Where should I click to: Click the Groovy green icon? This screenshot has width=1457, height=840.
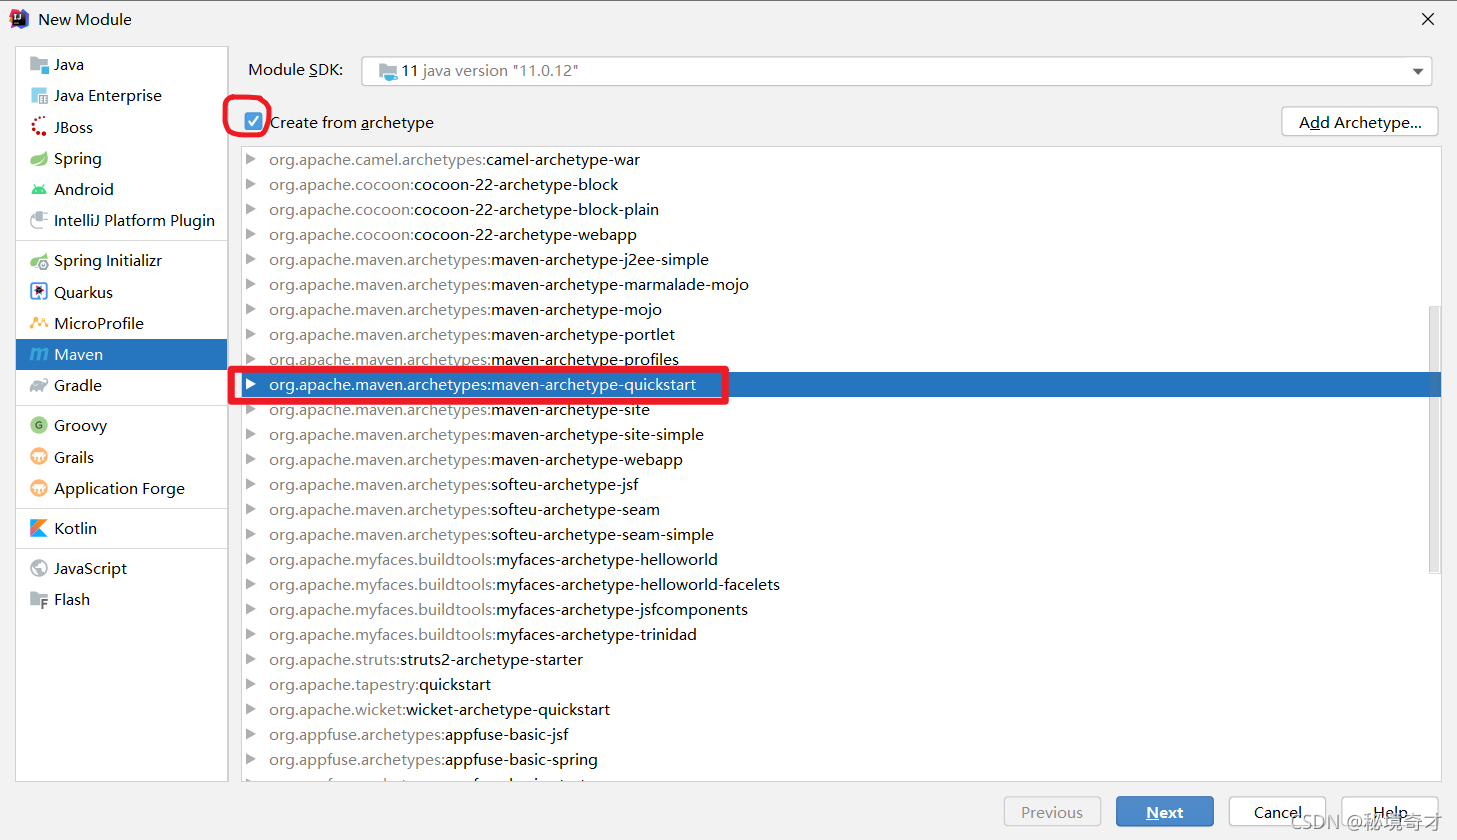click(39, 425)
